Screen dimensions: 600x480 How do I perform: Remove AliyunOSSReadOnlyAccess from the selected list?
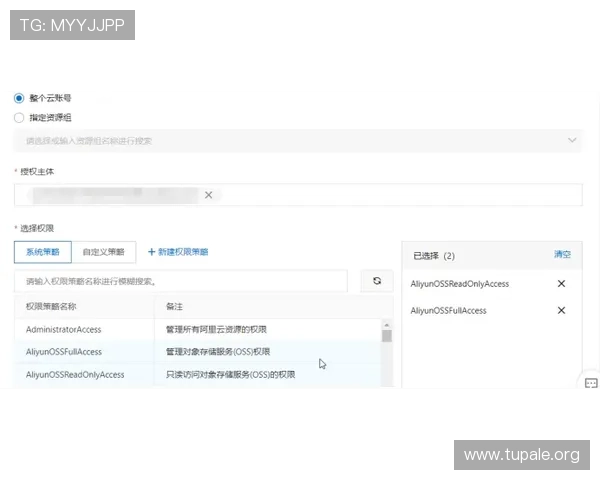click(561, 284)
